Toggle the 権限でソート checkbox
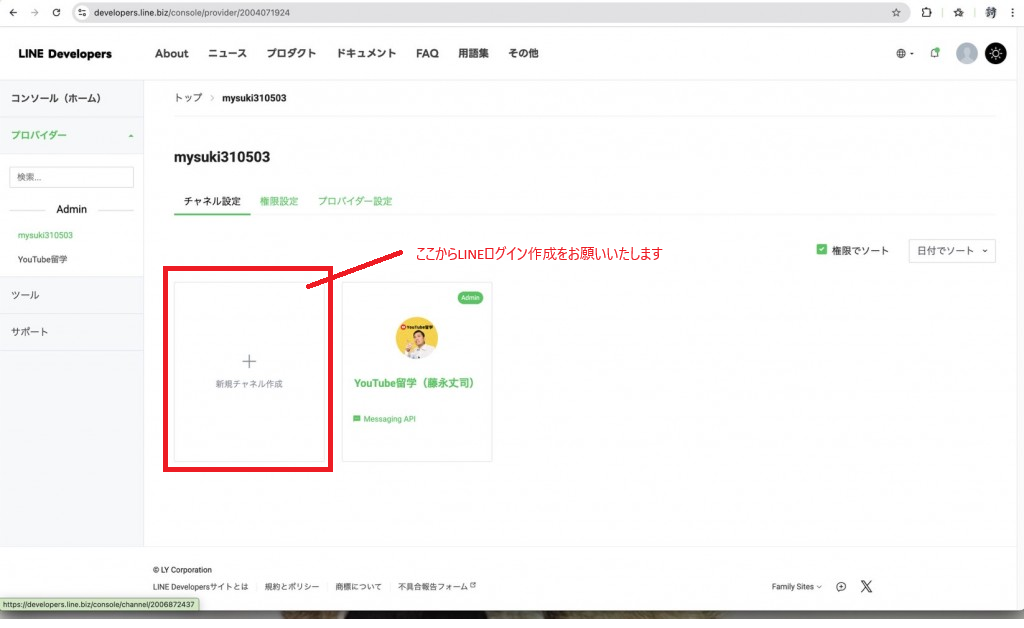The width and height of the screenshot is (1024, 628). click(822, 249)
